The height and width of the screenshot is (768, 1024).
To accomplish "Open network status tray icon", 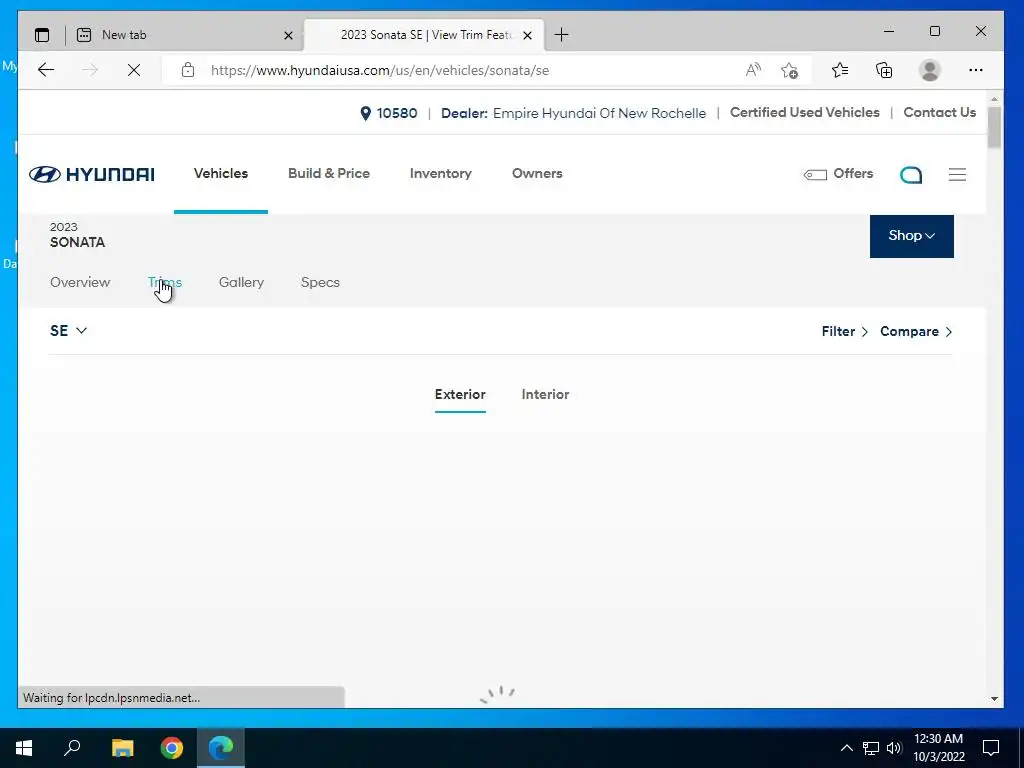I will pos(871,748).
